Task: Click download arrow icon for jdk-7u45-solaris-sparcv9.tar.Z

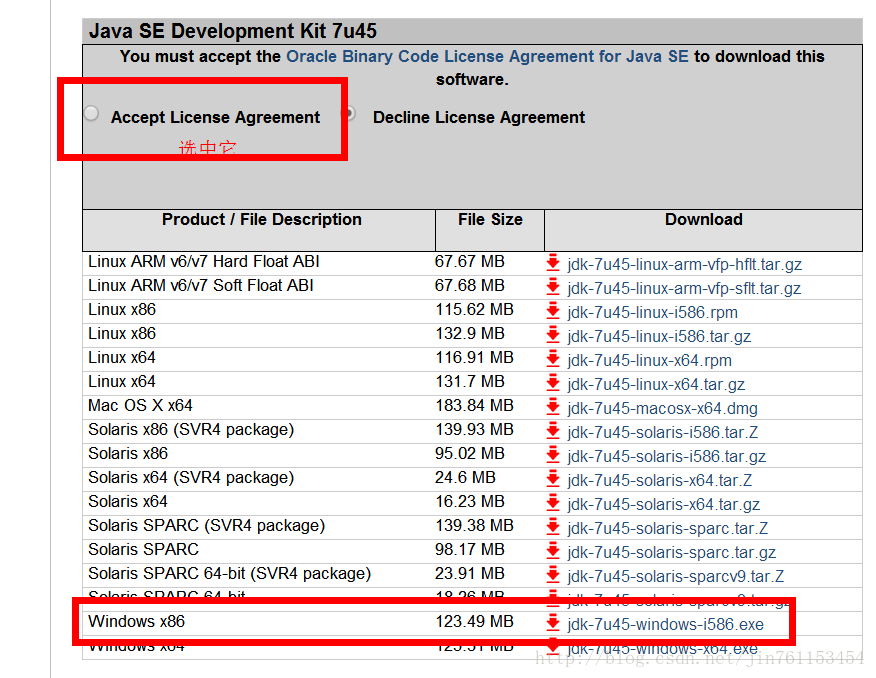Action: pos(553,575)
